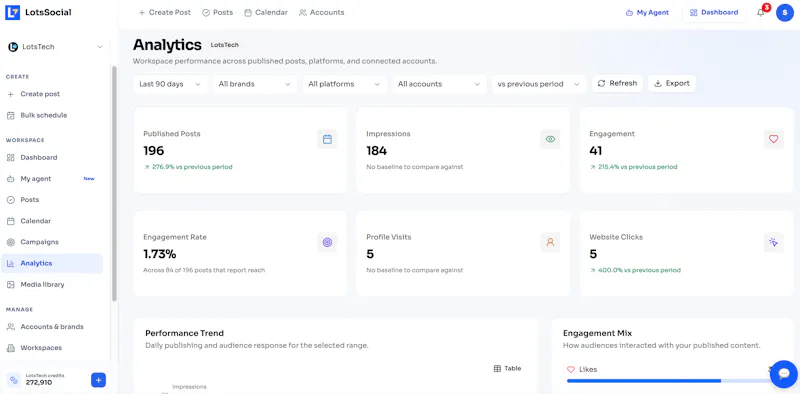Screen dimensions: 800x394
Task: Select Analytics in the sidebar
Action: point(52,263)
